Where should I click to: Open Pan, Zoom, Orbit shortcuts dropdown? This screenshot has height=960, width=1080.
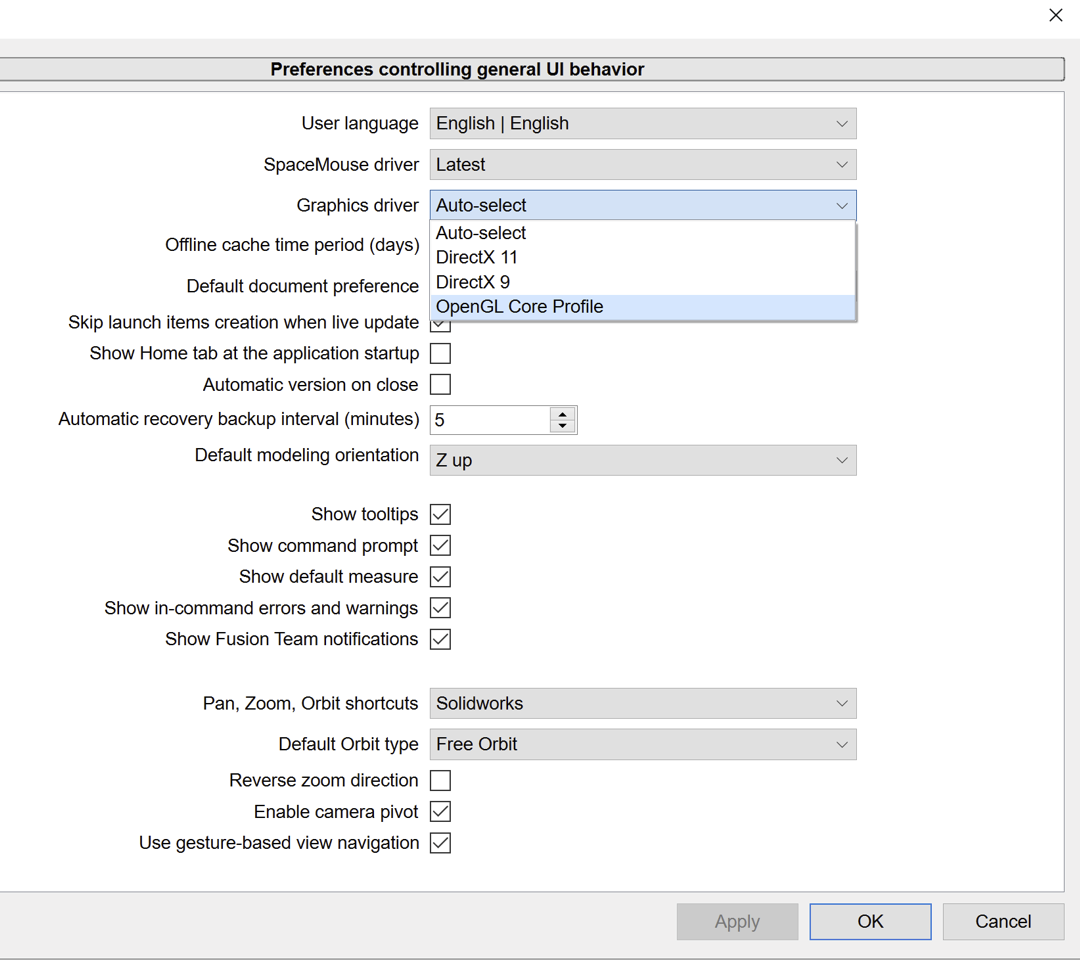click(x=643, y=703)
